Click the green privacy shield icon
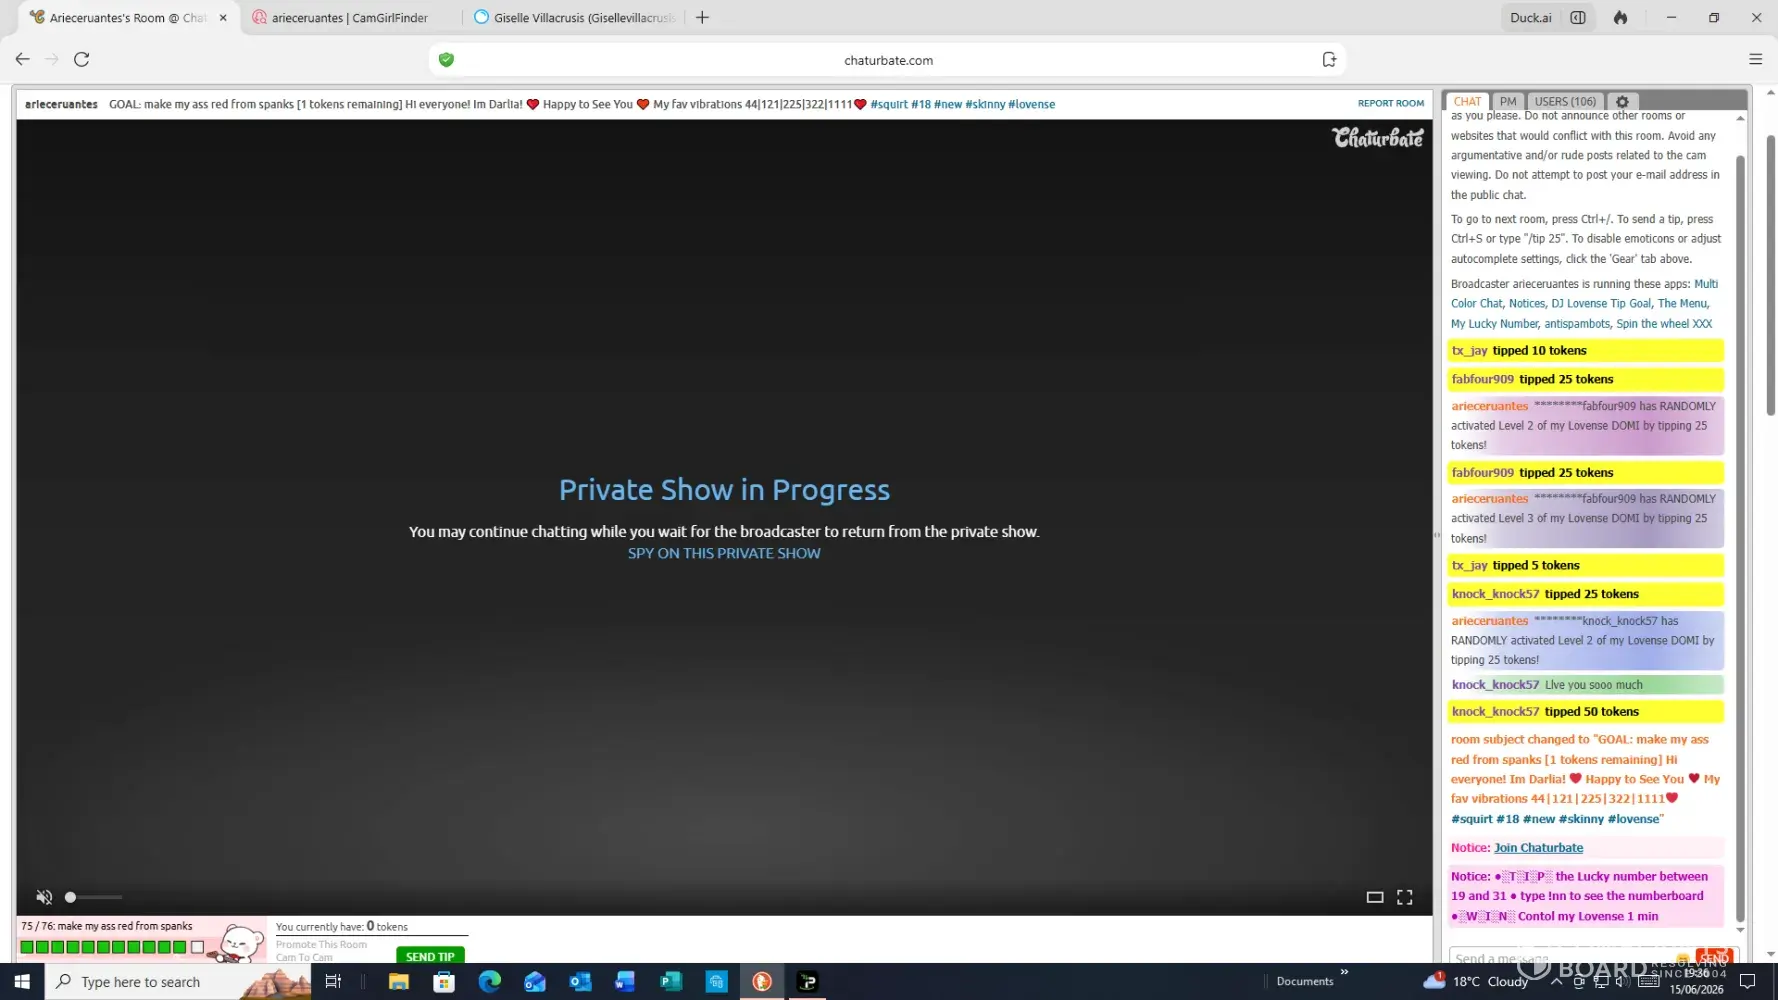This screenshot has height=1000, width=1778. (x=446, y=60)
